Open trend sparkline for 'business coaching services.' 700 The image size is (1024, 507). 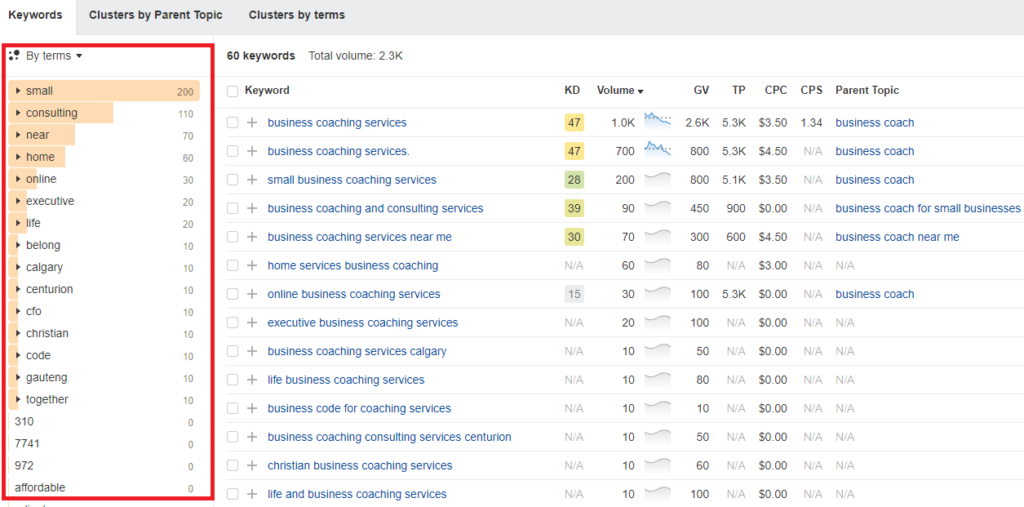click(x=657, y=148)
